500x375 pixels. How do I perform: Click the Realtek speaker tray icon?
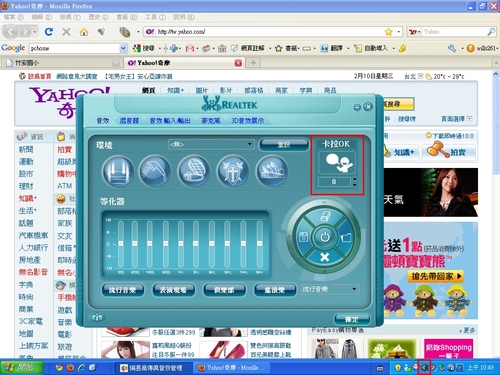[x=424, y=367]
